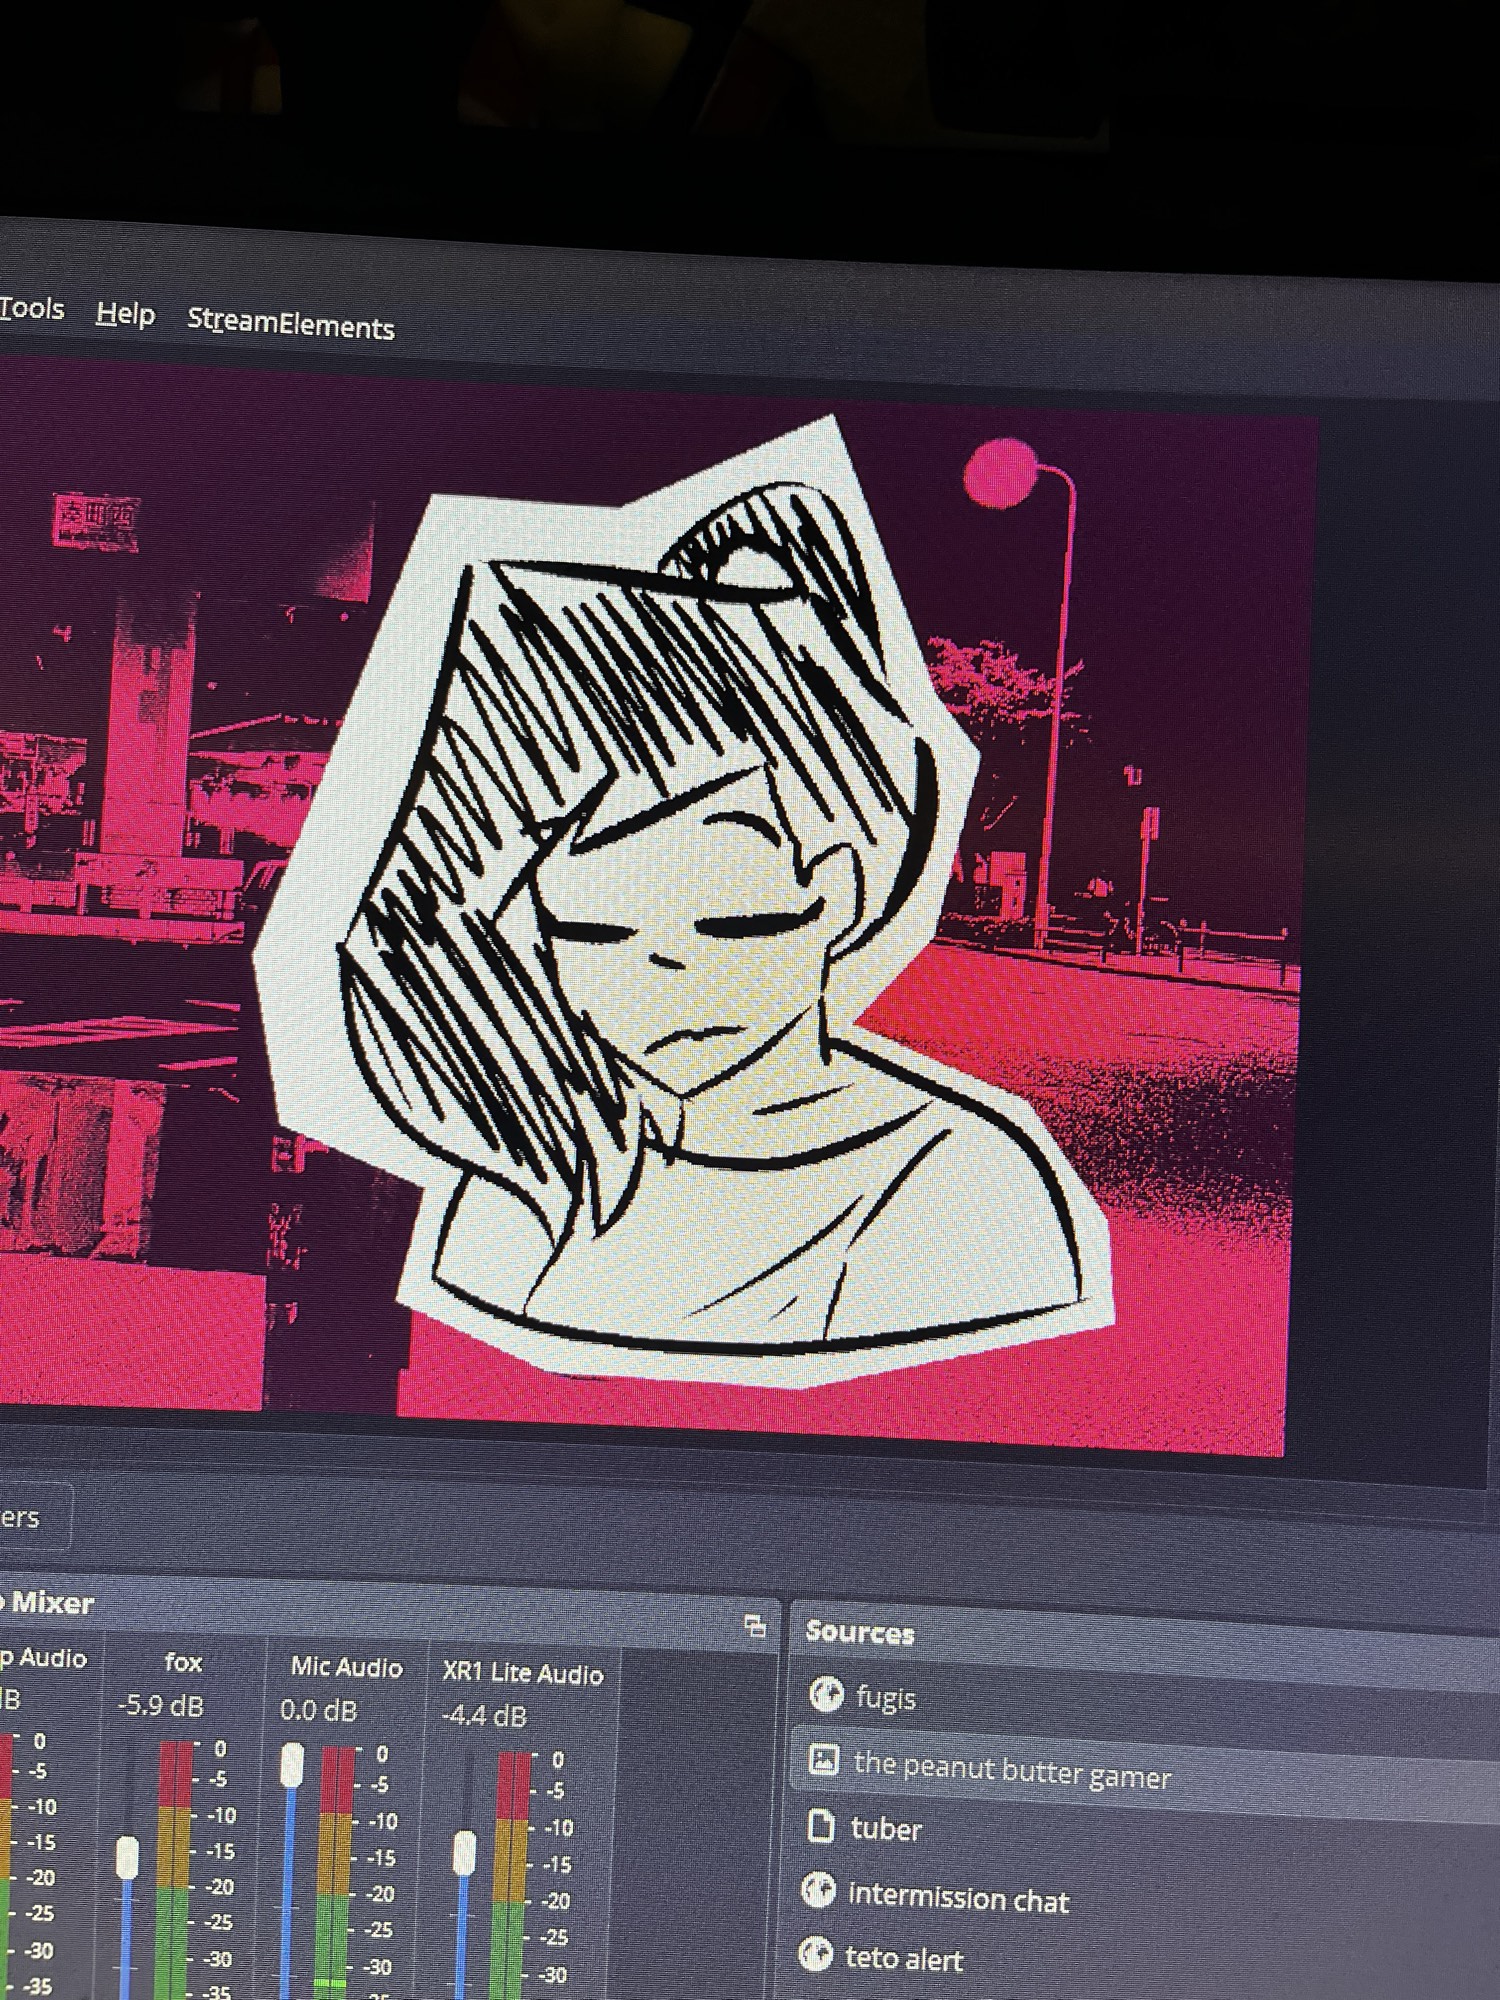Click the teto alert browser icon
1500x2000 pixels.
pyautogui.click(x=816, y=1954)
